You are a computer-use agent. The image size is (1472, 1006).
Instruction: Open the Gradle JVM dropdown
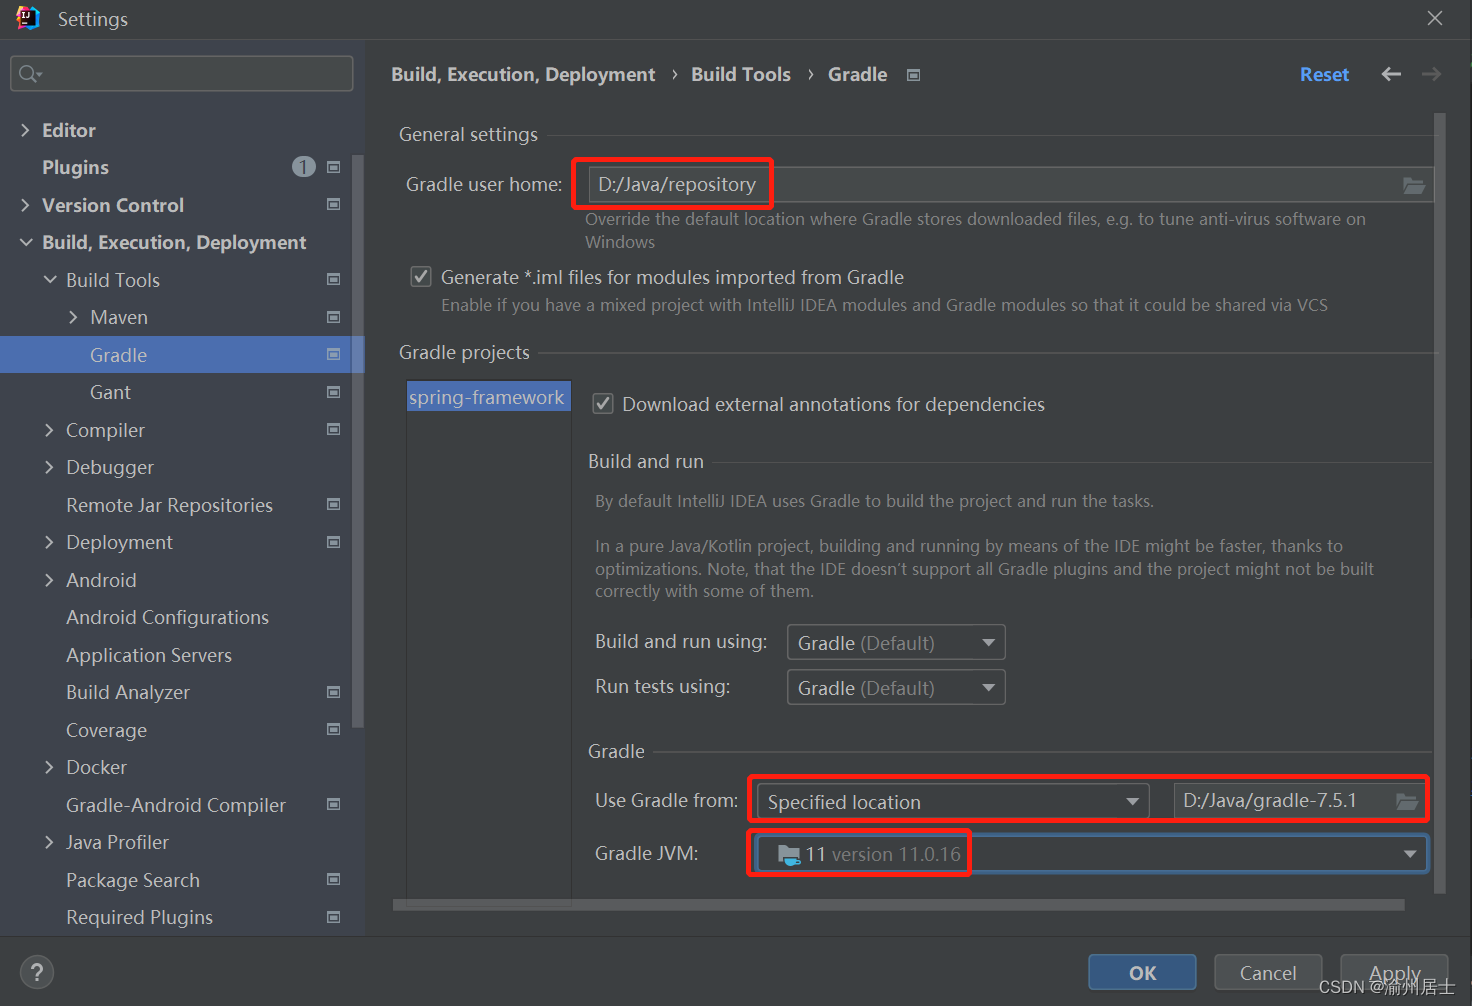click(x=1091, y=854)
